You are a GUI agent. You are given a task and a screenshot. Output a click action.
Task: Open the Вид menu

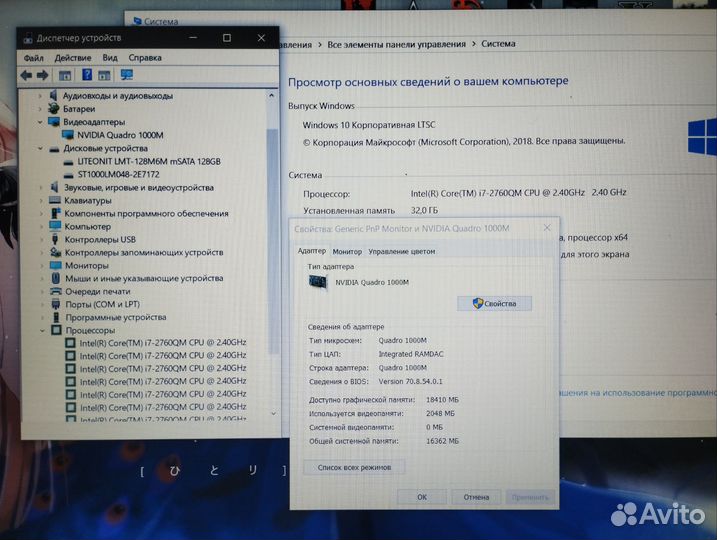tap(110, 58)
